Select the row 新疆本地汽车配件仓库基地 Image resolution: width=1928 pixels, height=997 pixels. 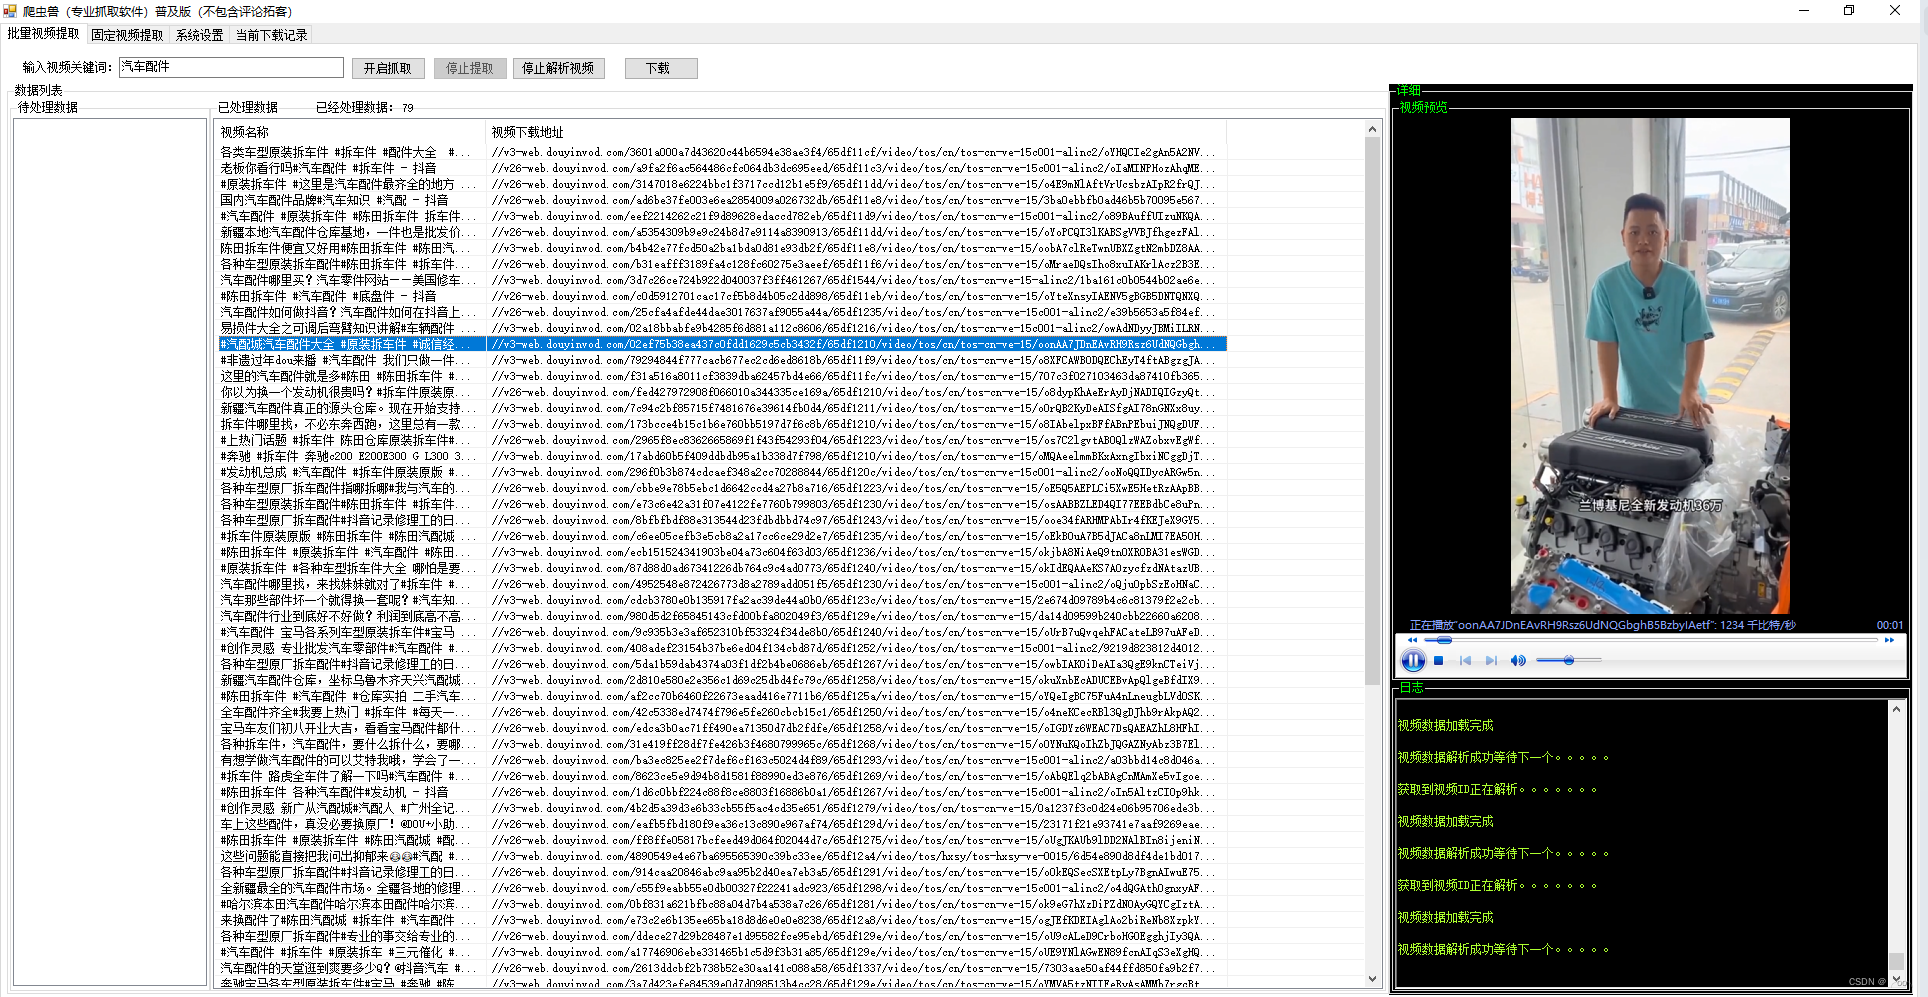[x=722, y=232]
